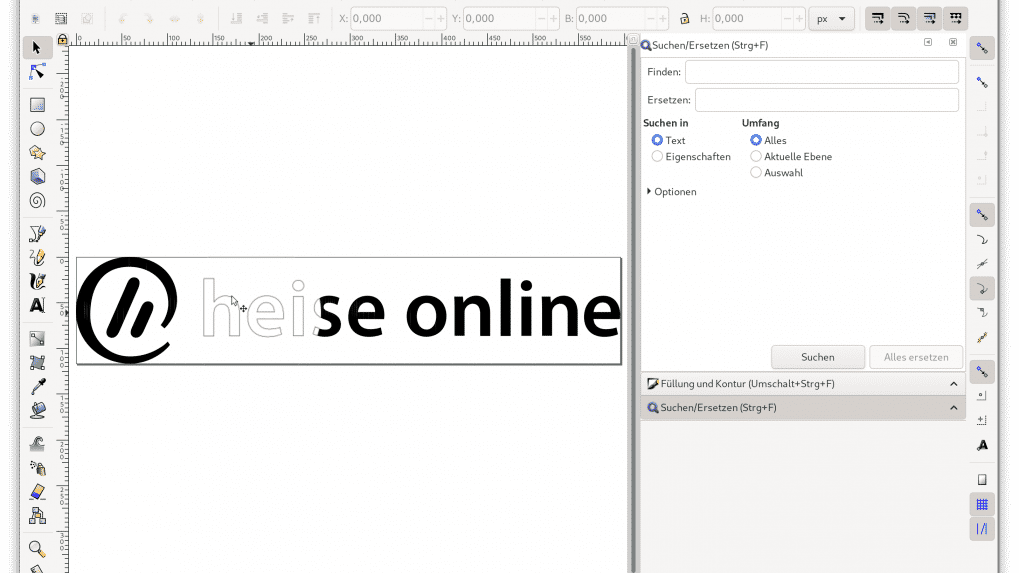Click Select all in all layers icon
This screenshot has width=1019, height=573.
[x=61, y=19]
